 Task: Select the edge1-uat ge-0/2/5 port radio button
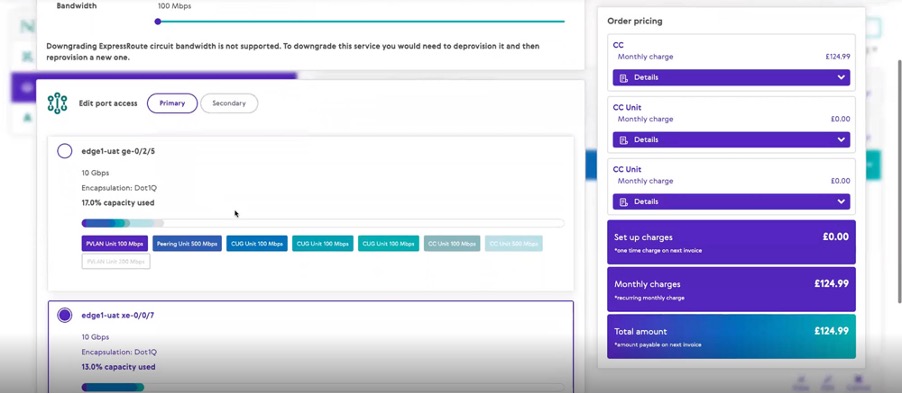(64, 151)
